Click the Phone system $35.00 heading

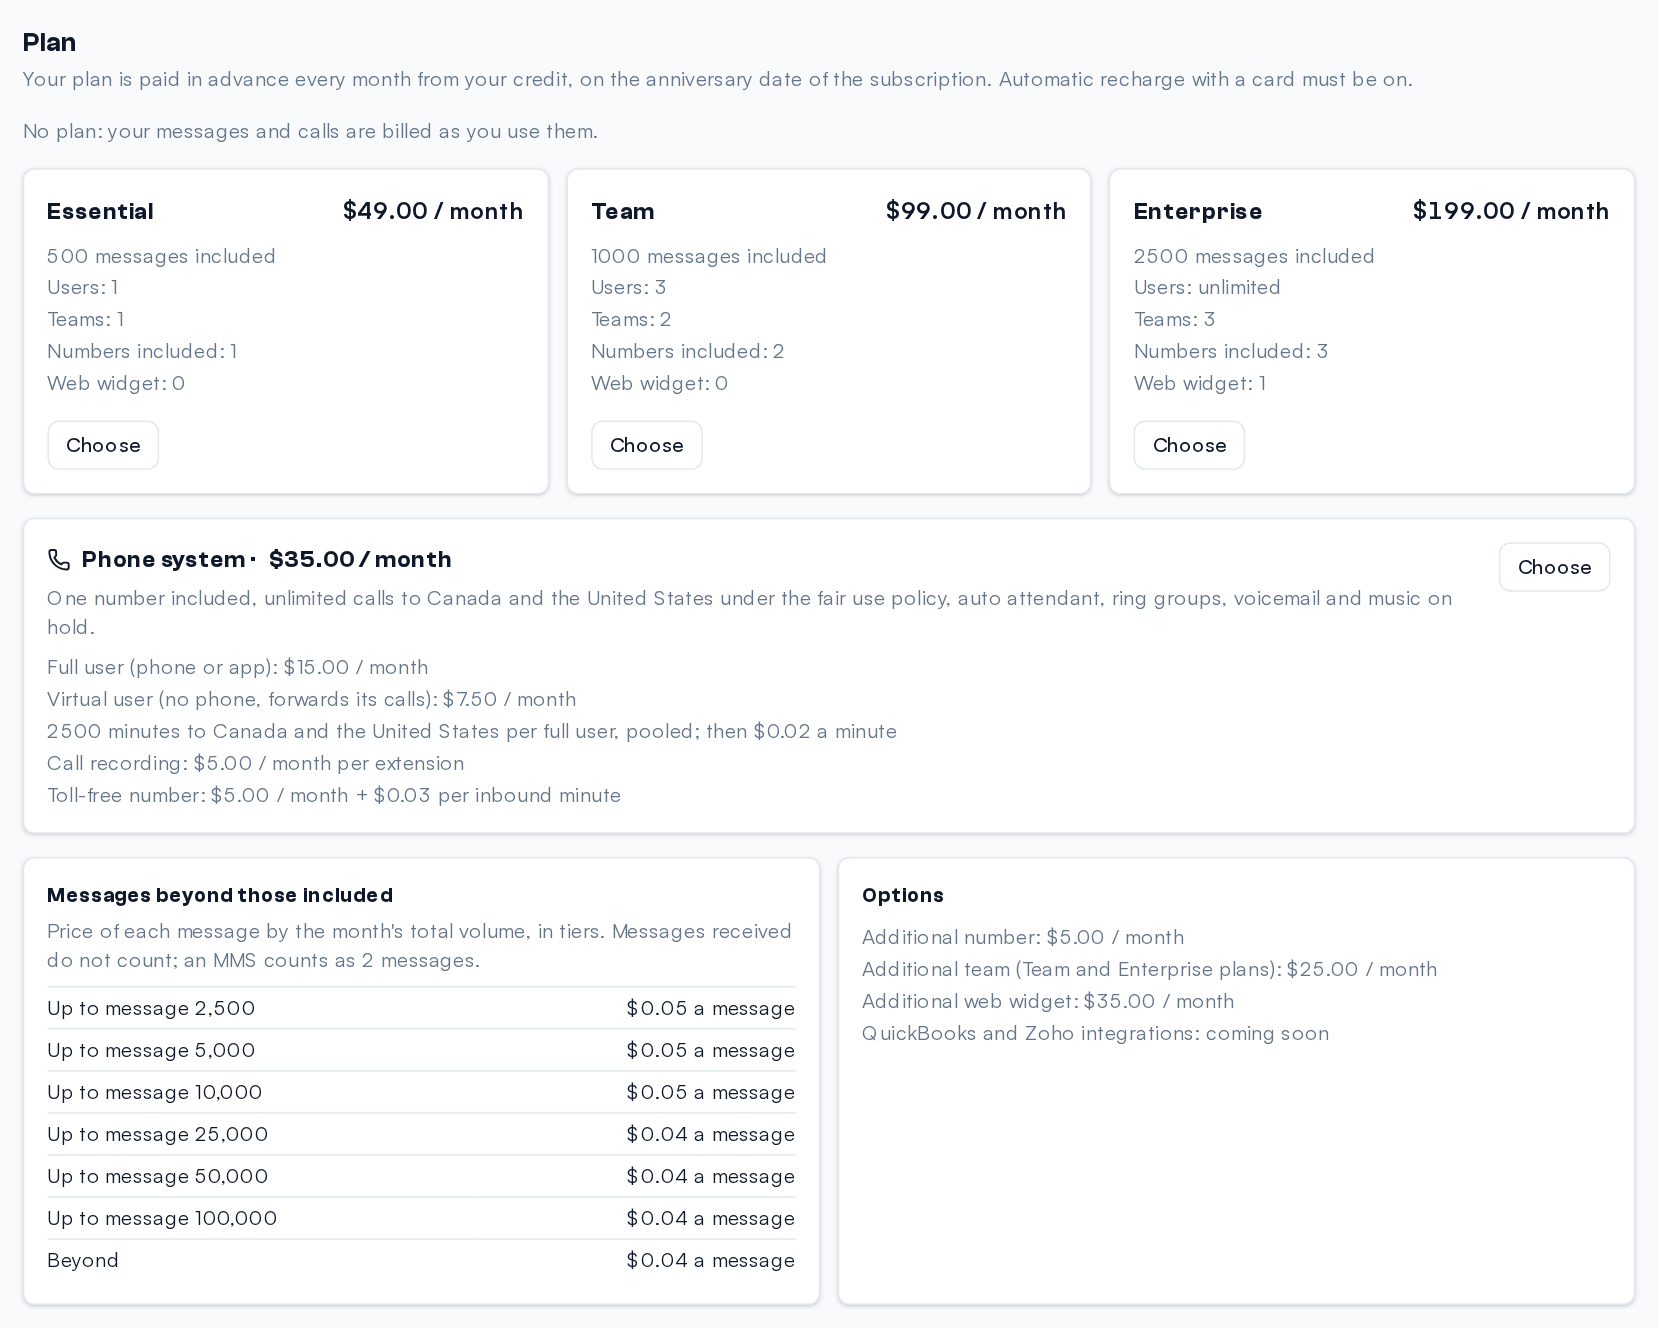click(x=266, y=560)
